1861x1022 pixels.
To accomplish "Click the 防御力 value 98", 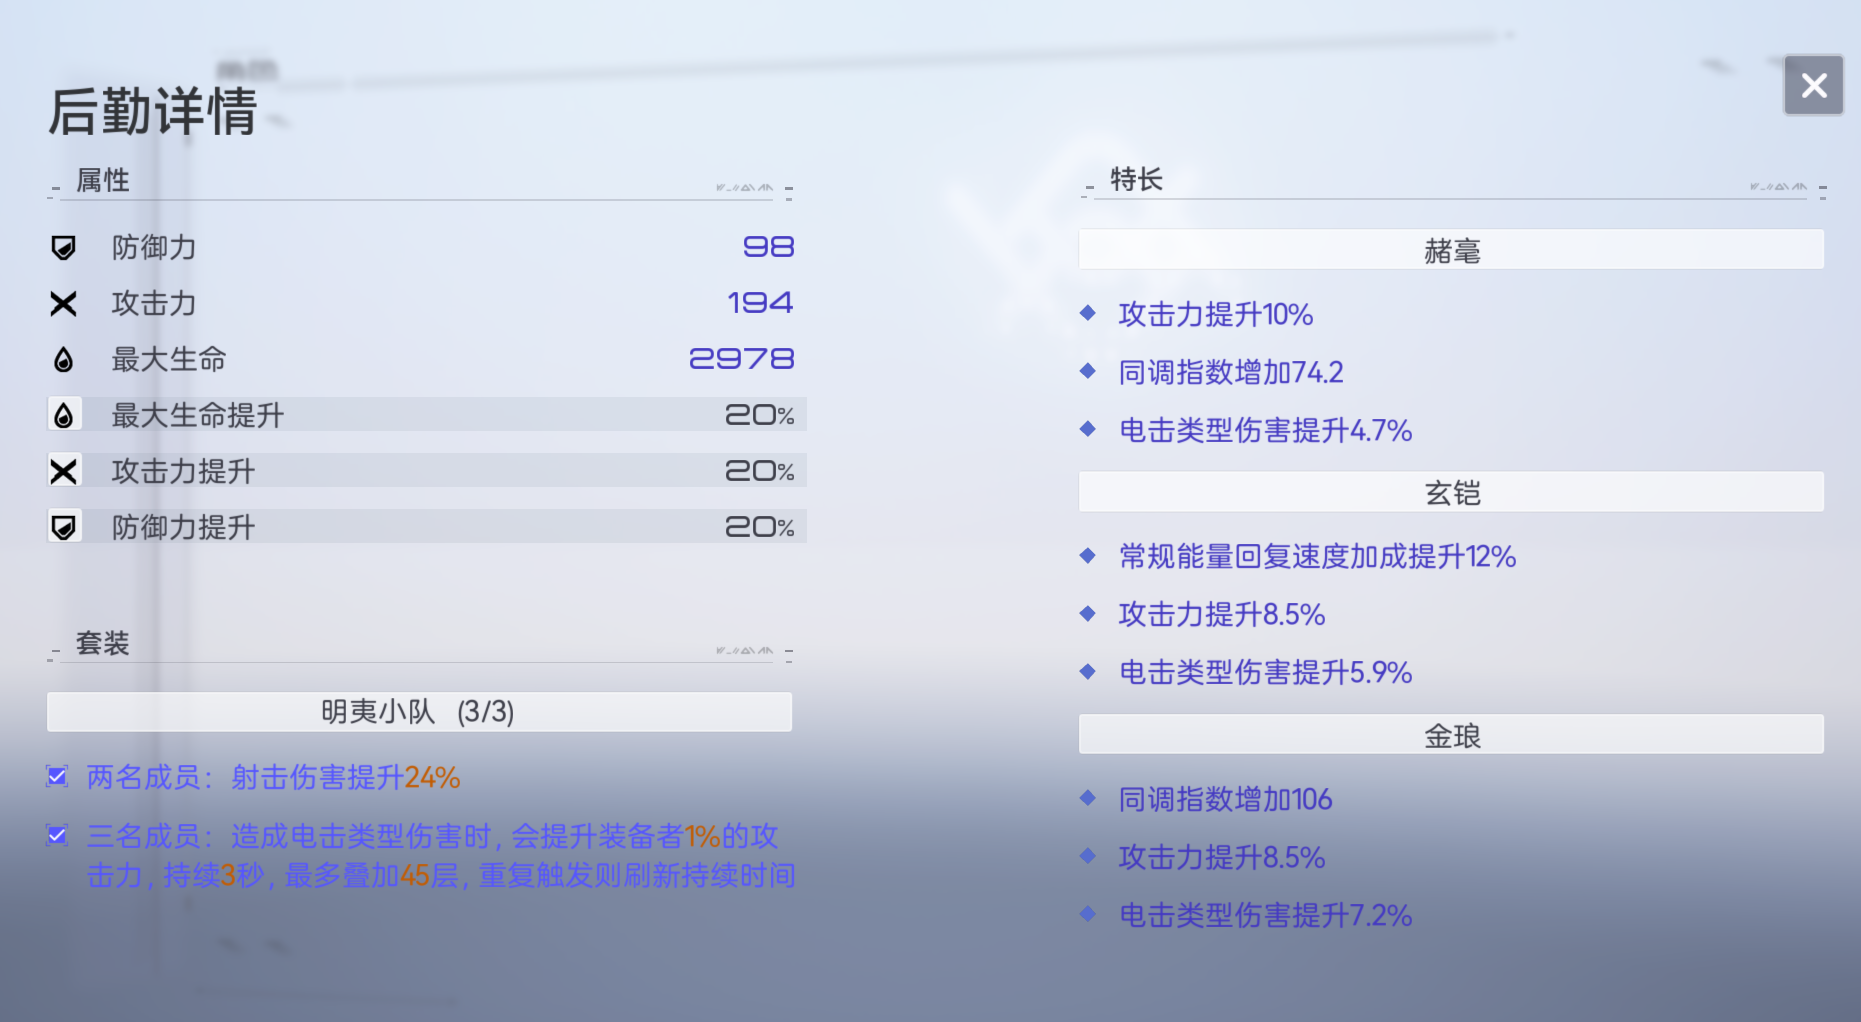I will pos(768,247).
